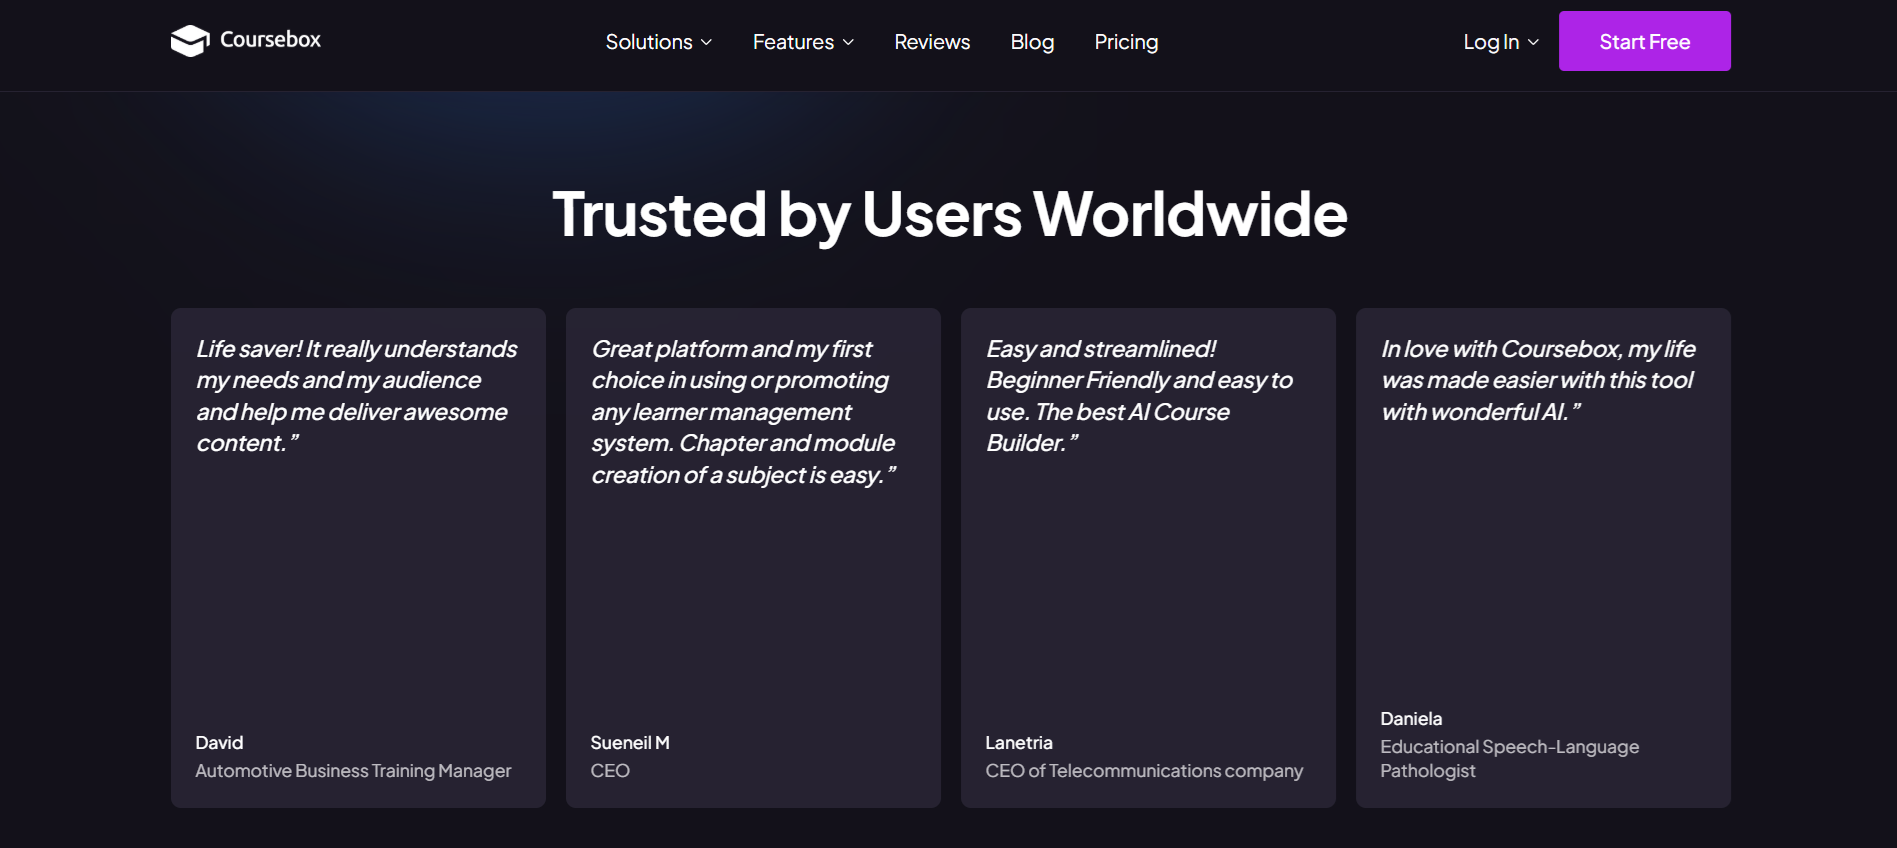
Task: Select David's testimonial card
Action: [x=358, y=558]
